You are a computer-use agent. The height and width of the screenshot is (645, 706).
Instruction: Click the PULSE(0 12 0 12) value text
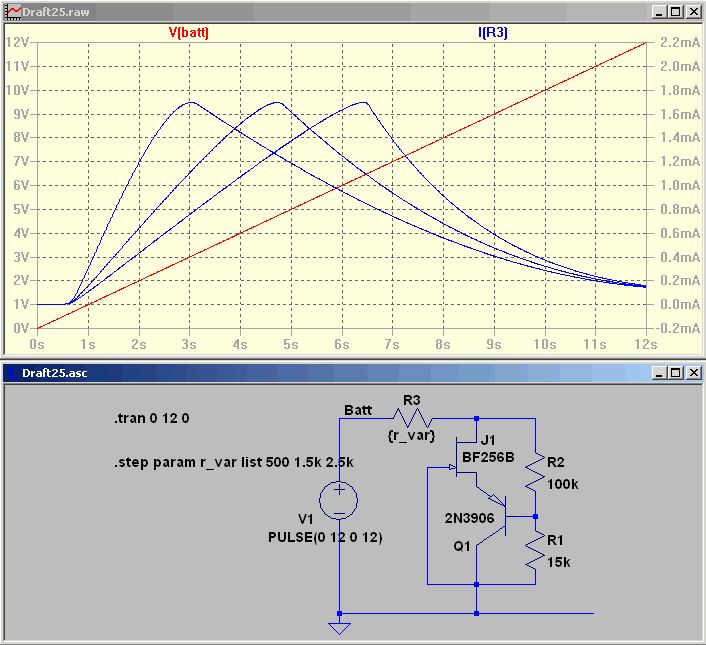coord(325,537)
